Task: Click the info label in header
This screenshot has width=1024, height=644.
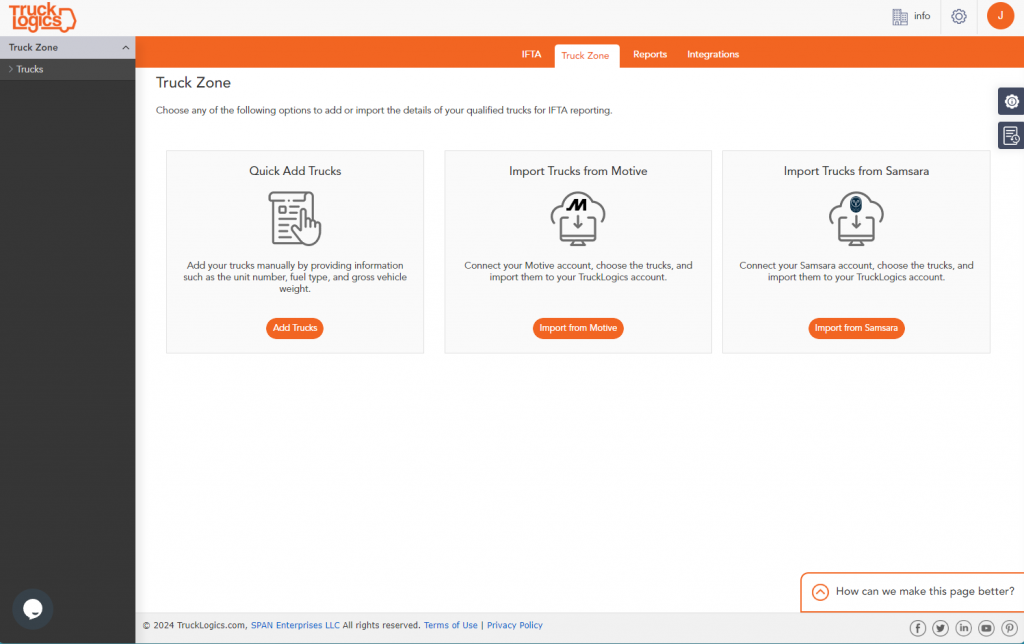Action: pyautogui.click(x=922, y=16)
